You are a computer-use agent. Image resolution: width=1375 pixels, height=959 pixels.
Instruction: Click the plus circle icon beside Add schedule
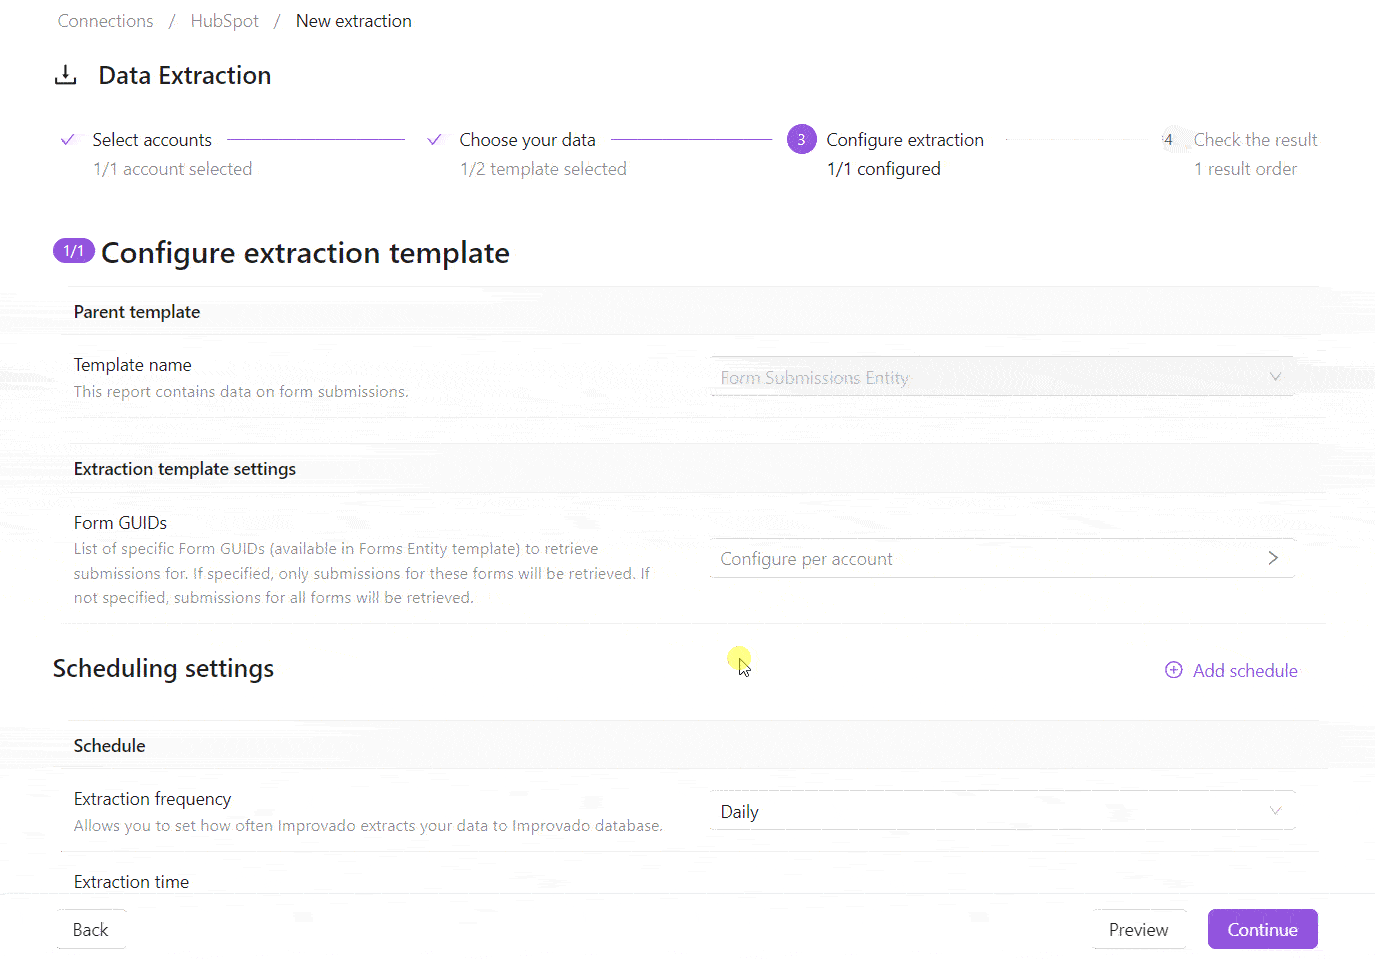pyautogui.click(x=1174, y=670)
